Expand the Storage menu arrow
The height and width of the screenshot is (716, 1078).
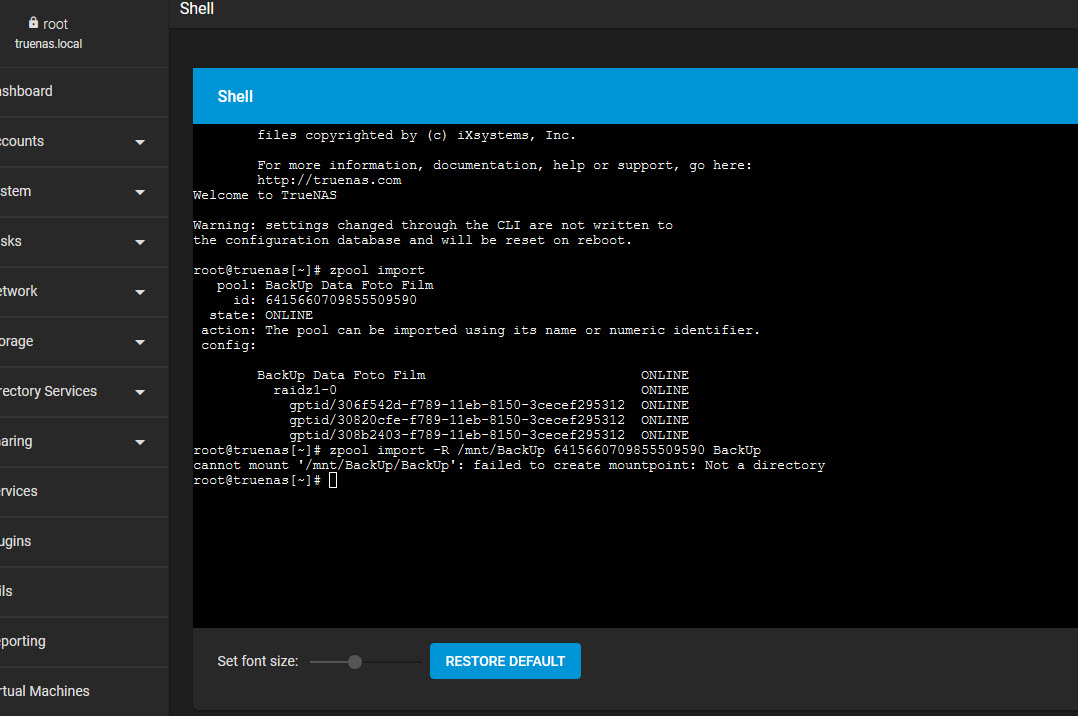point(140,343)
